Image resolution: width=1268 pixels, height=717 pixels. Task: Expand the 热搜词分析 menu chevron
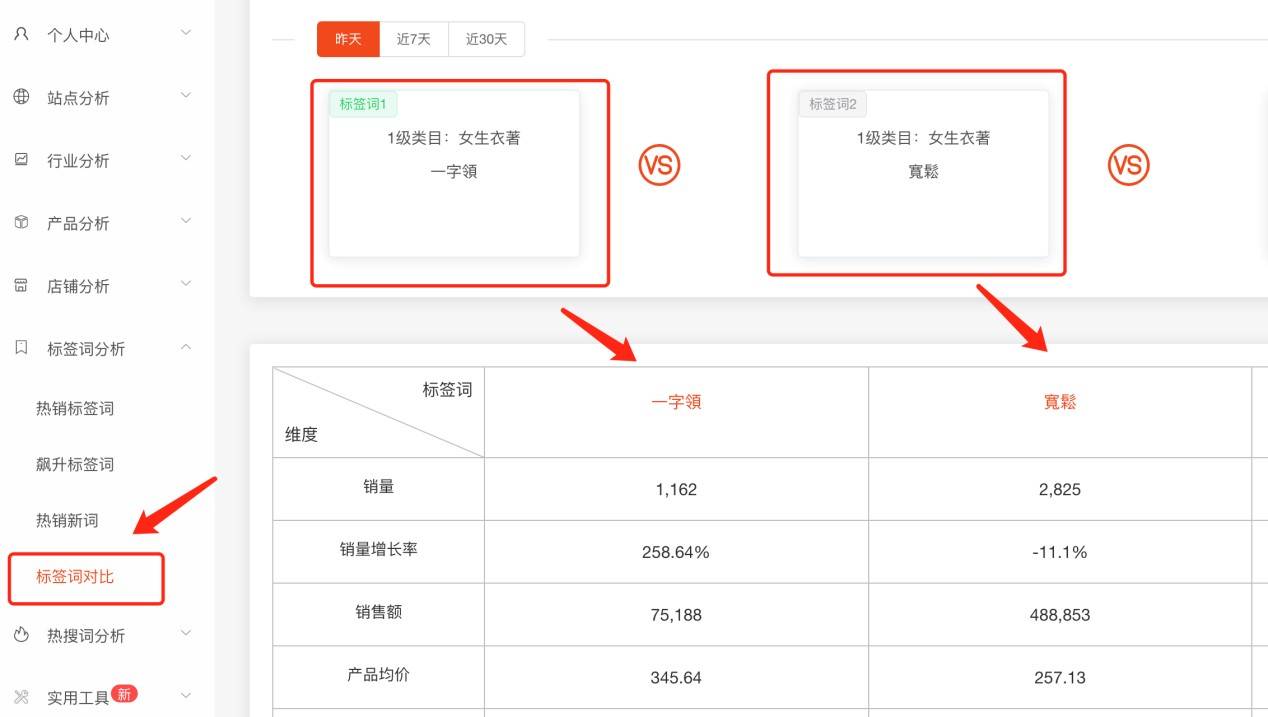coord(186,633)
